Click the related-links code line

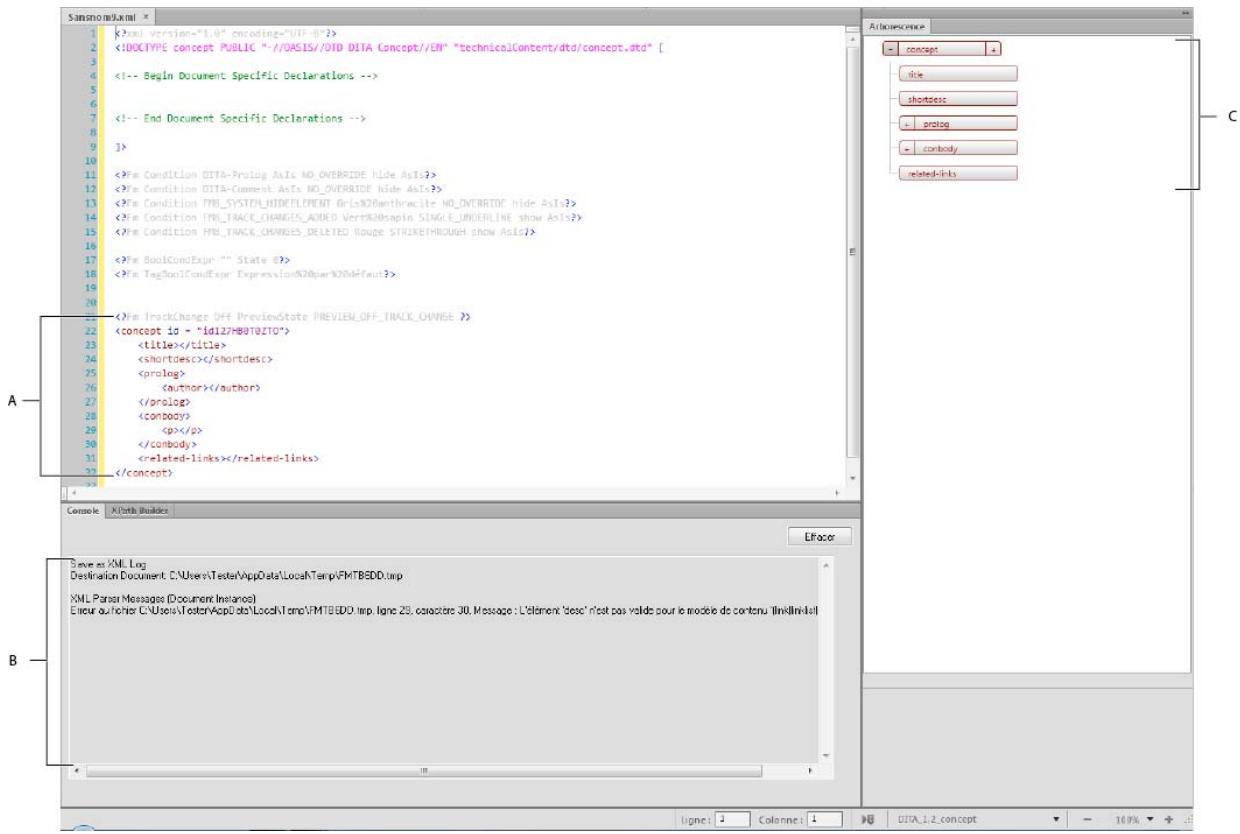point(228,458)
